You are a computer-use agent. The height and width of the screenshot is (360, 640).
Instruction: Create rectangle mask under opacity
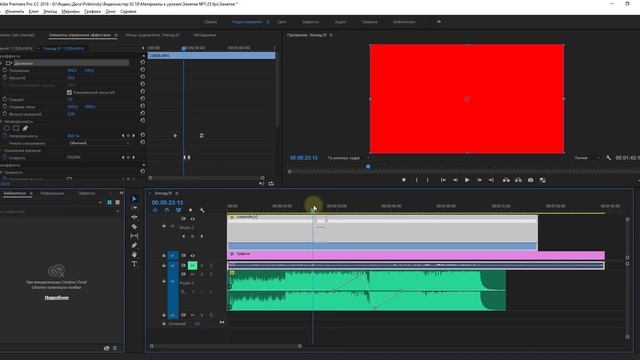pyautogui.click(x=16, y=128)
